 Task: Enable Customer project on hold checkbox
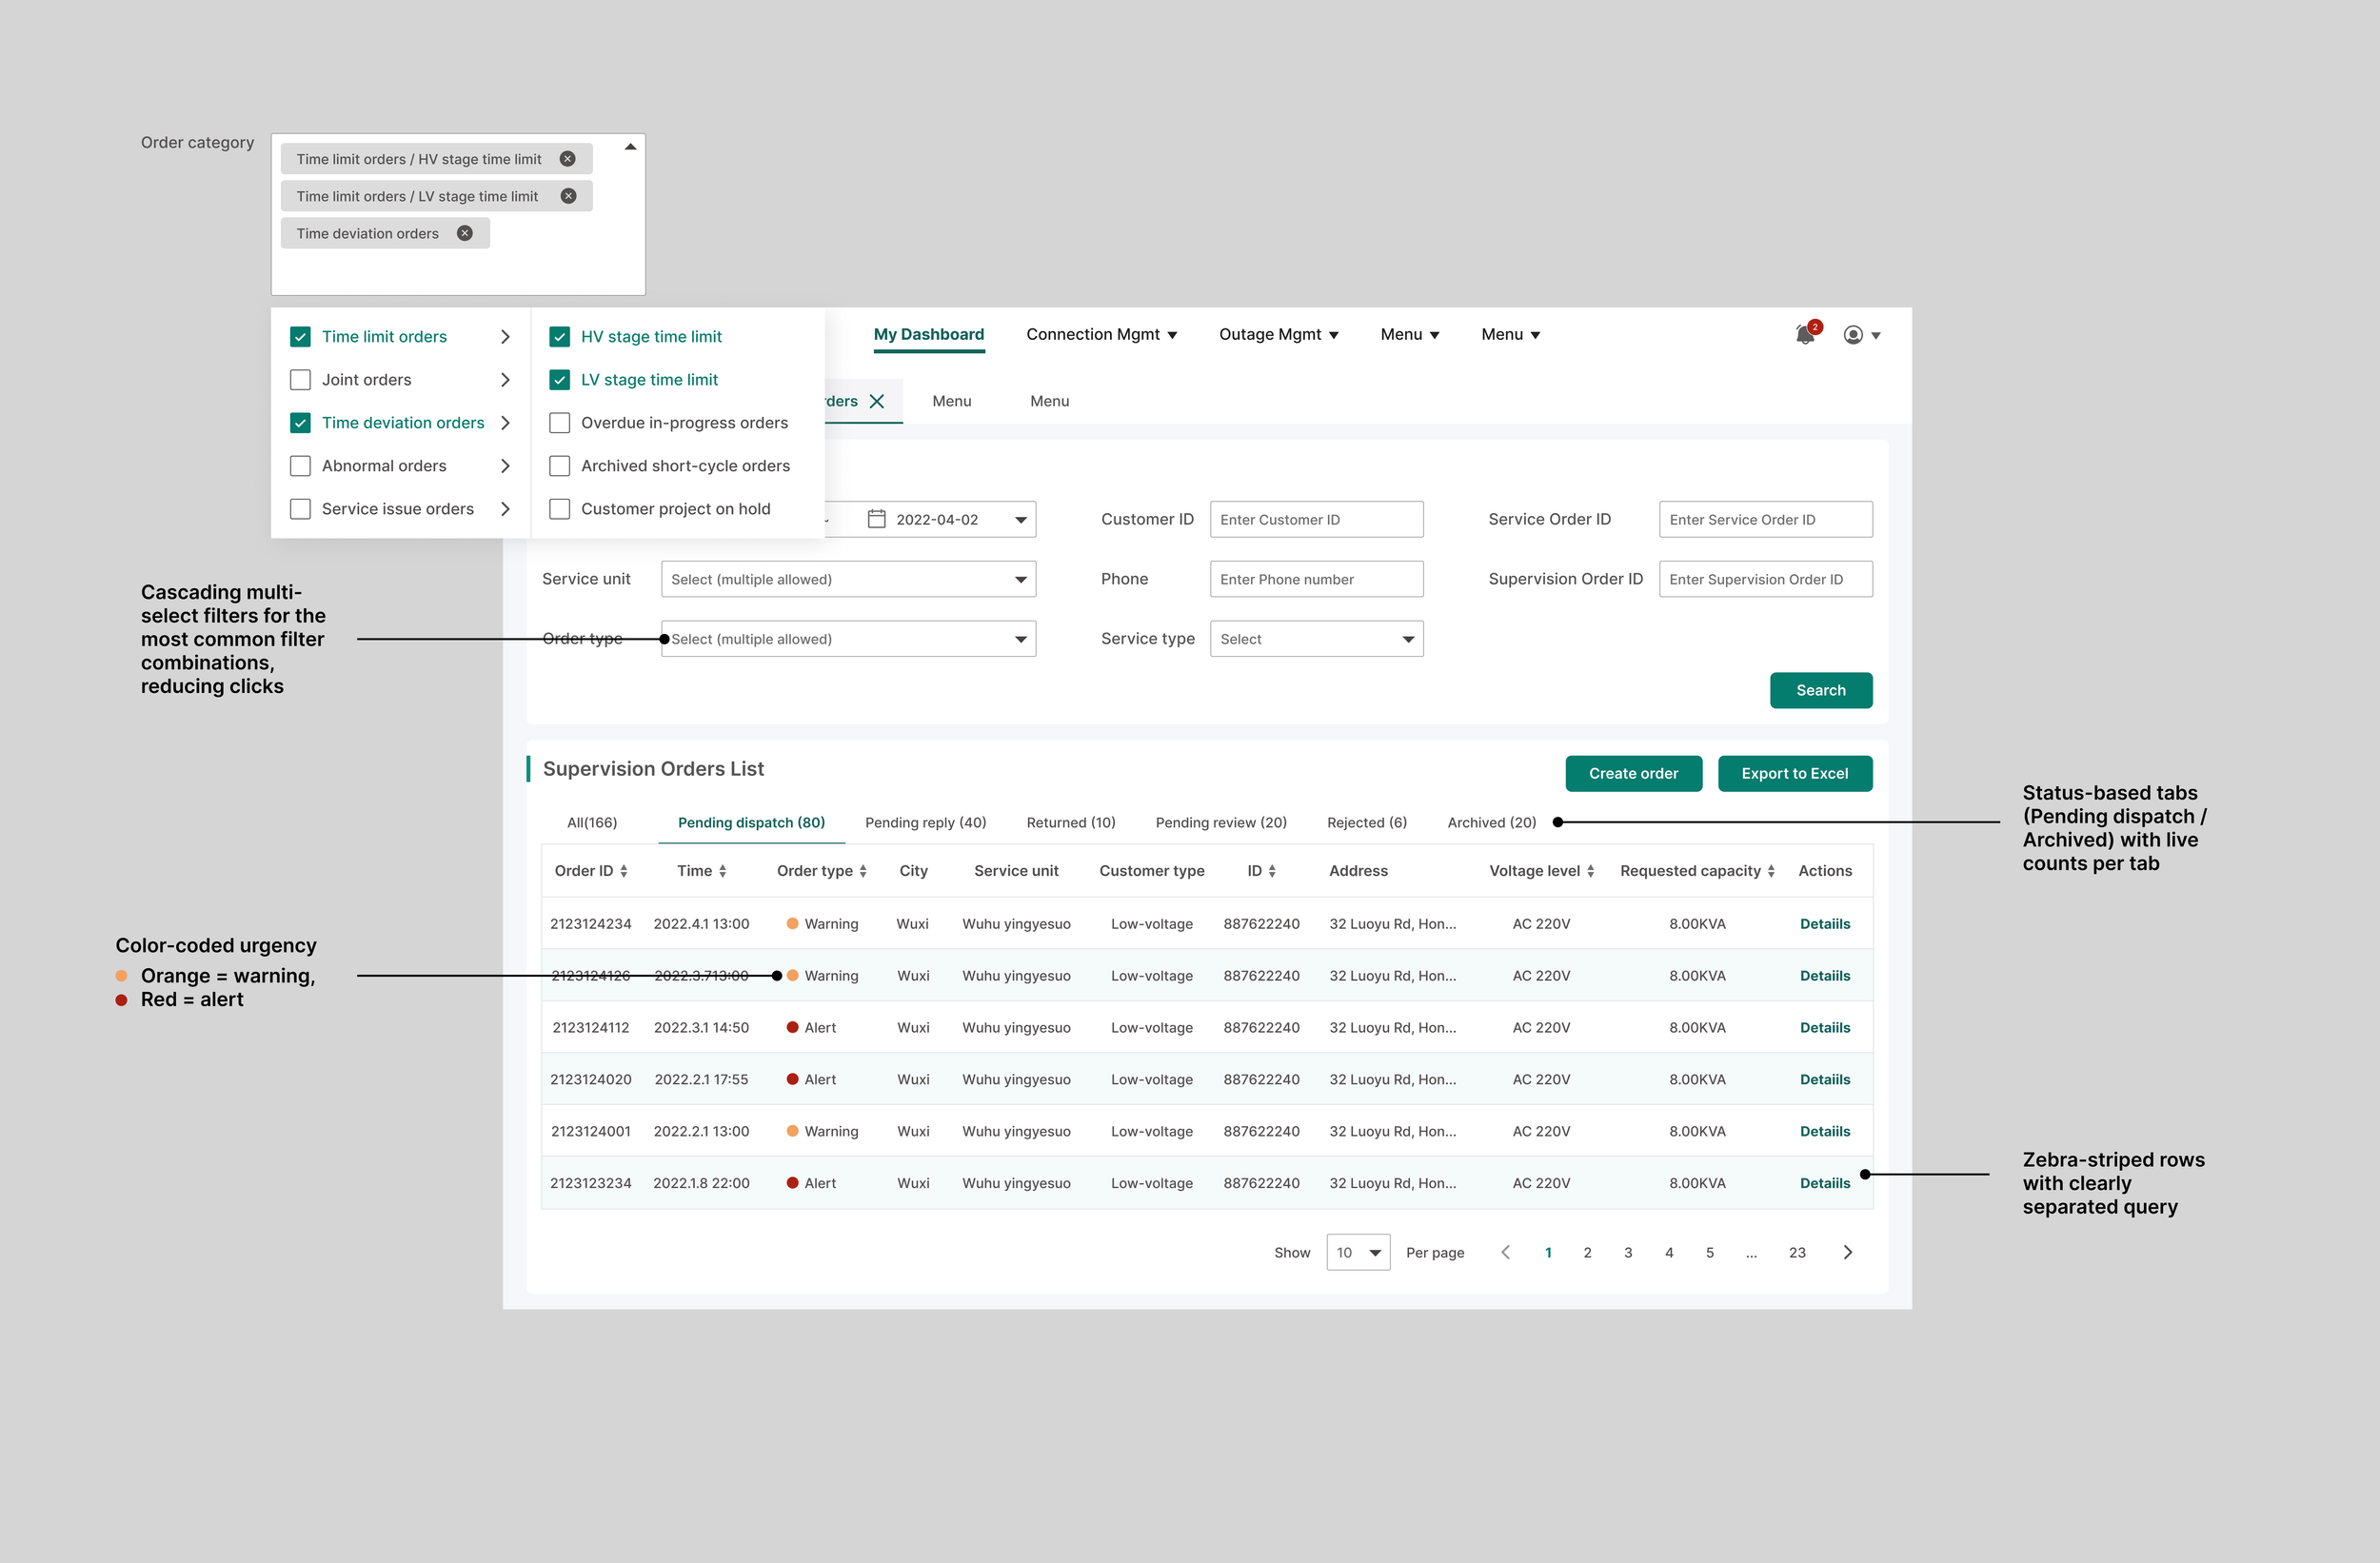pyautogui.click(x=560, y=509)
